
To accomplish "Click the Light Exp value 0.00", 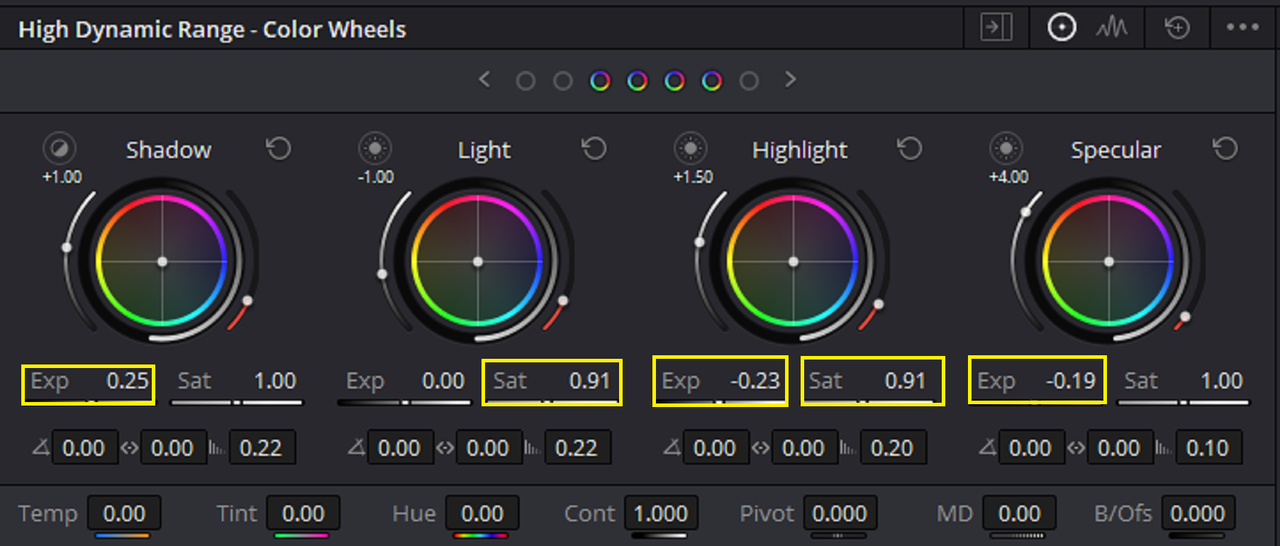I will click(x=443, y=381).
